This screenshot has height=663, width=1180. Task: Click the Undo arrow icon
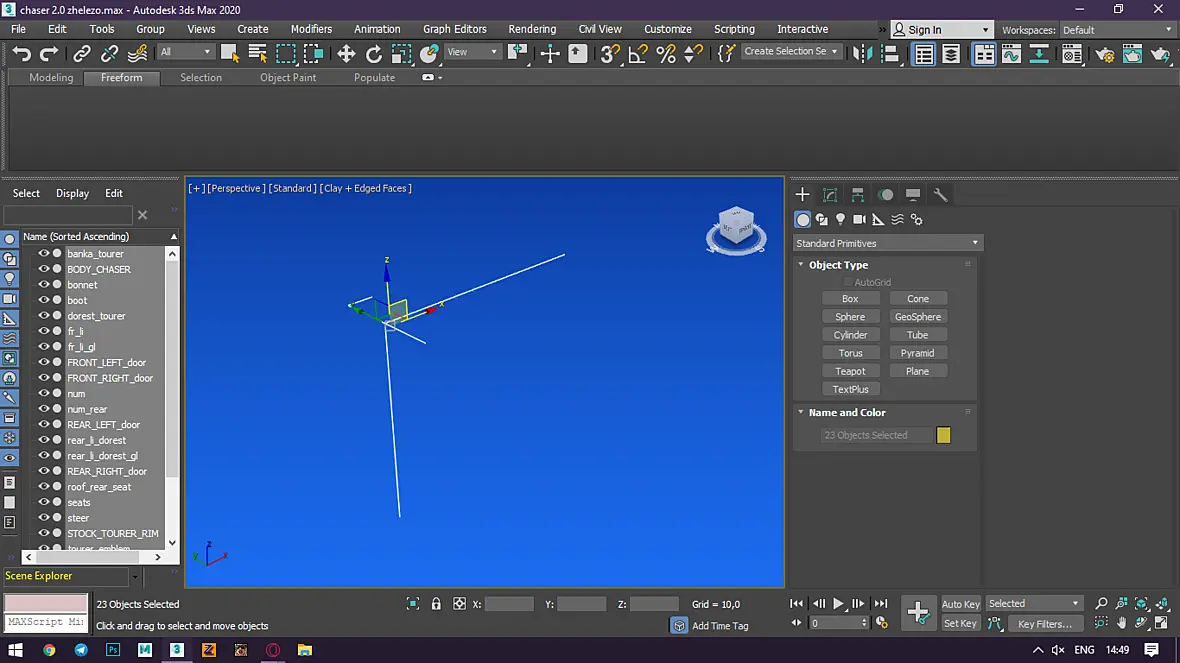click(22, 53)
